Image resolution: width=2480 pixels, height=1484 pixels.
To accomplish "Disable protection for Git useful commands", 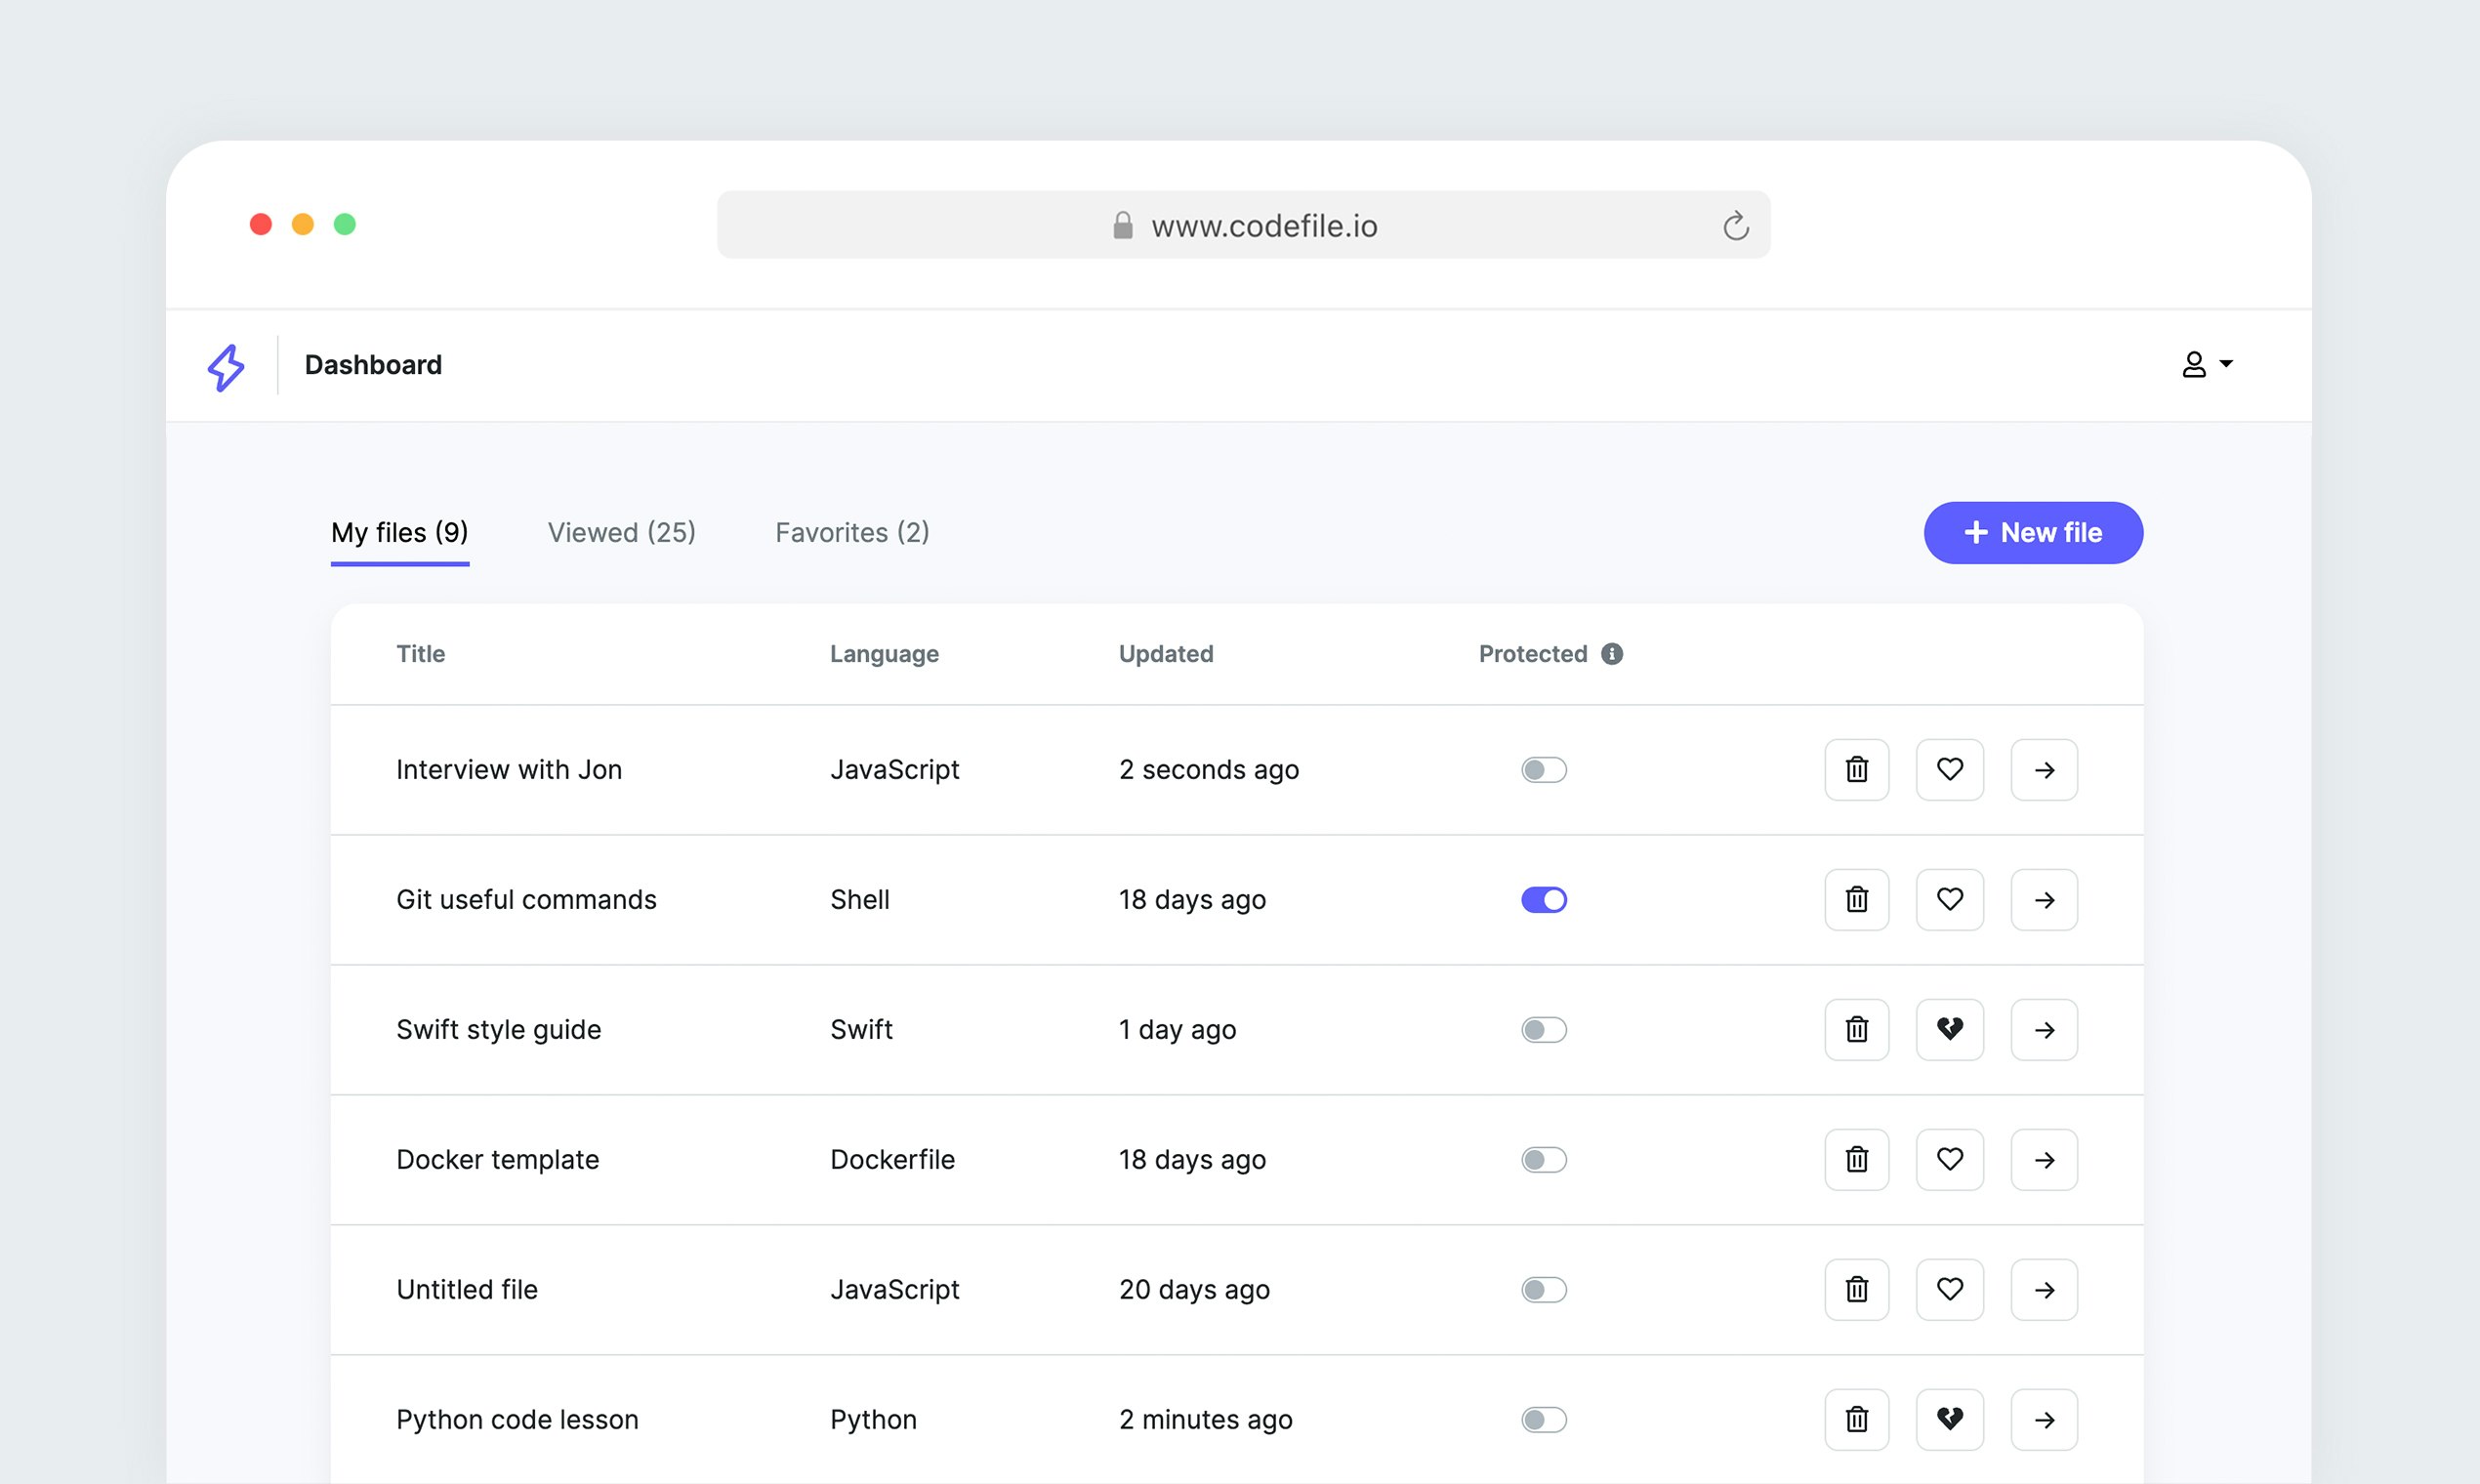I will coord(1544,900).
